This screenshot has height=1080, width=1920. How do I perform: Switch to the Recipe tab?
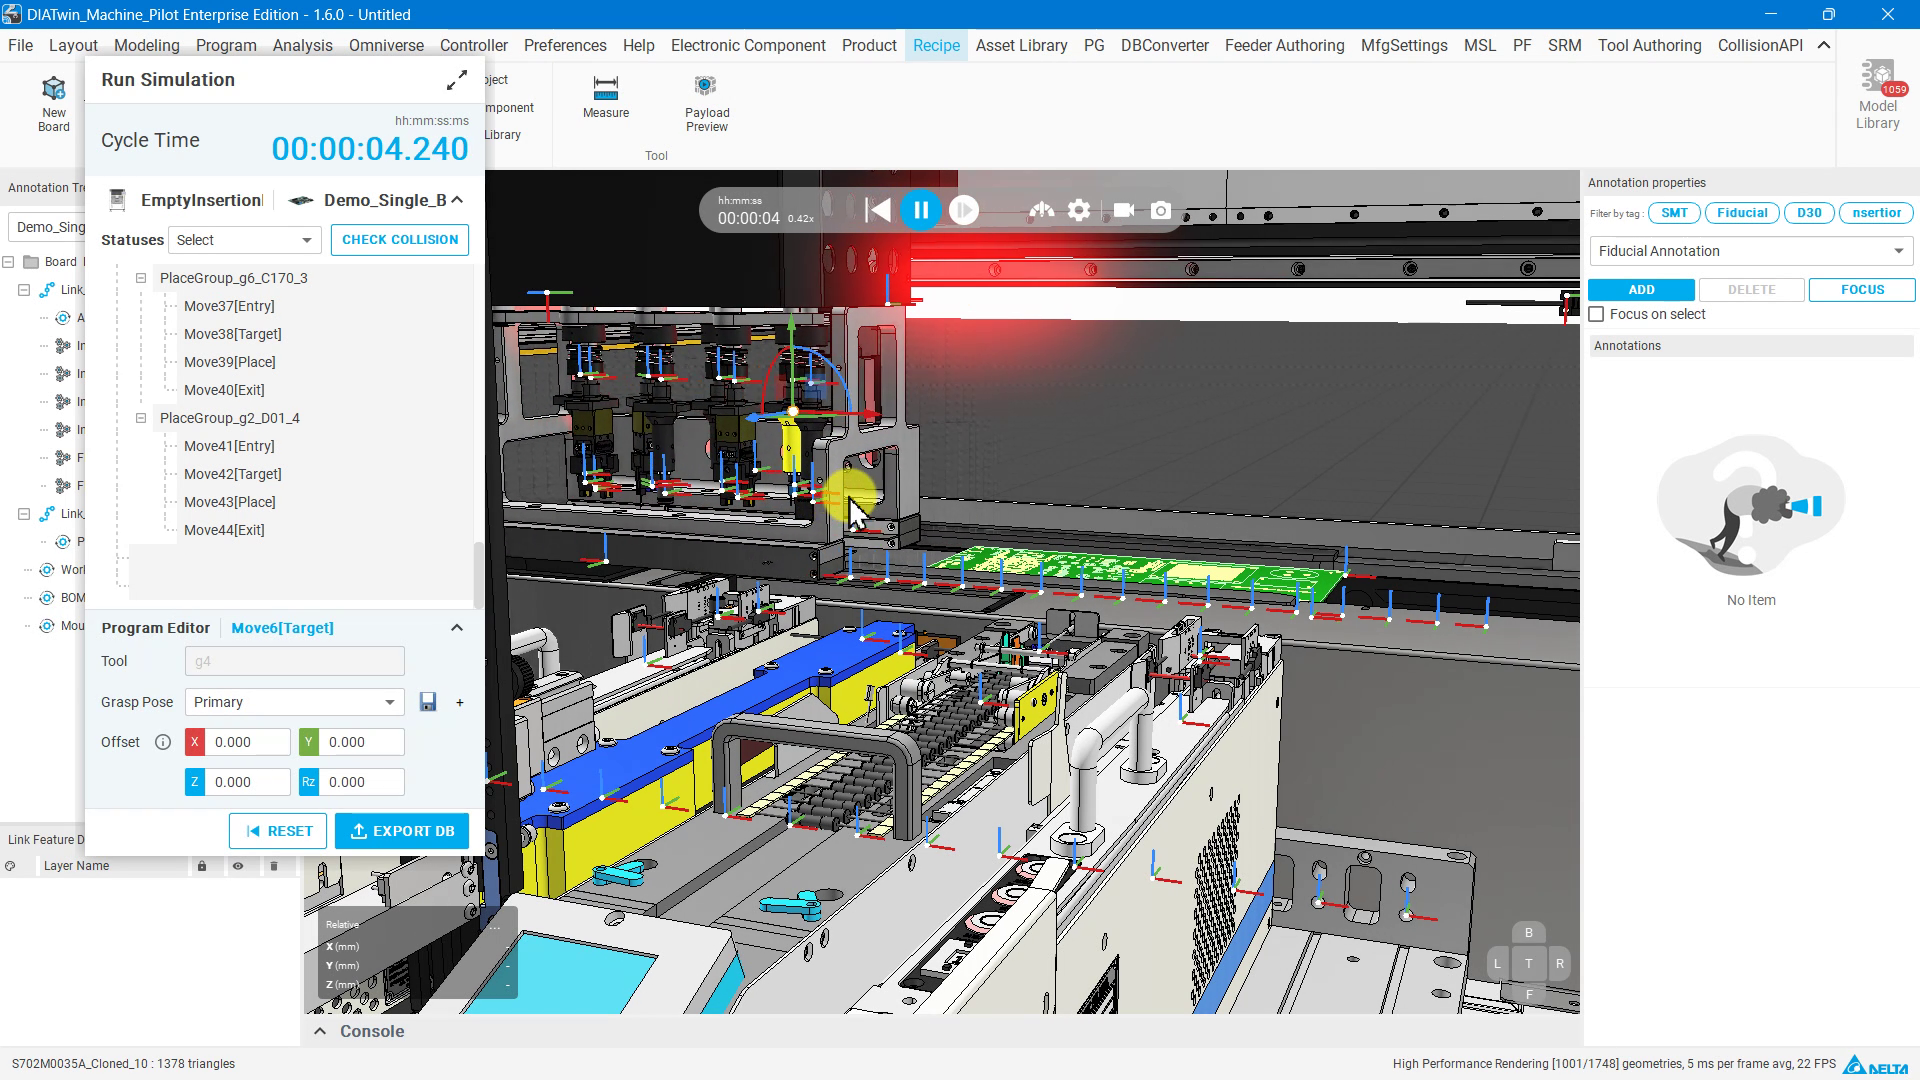936,45
